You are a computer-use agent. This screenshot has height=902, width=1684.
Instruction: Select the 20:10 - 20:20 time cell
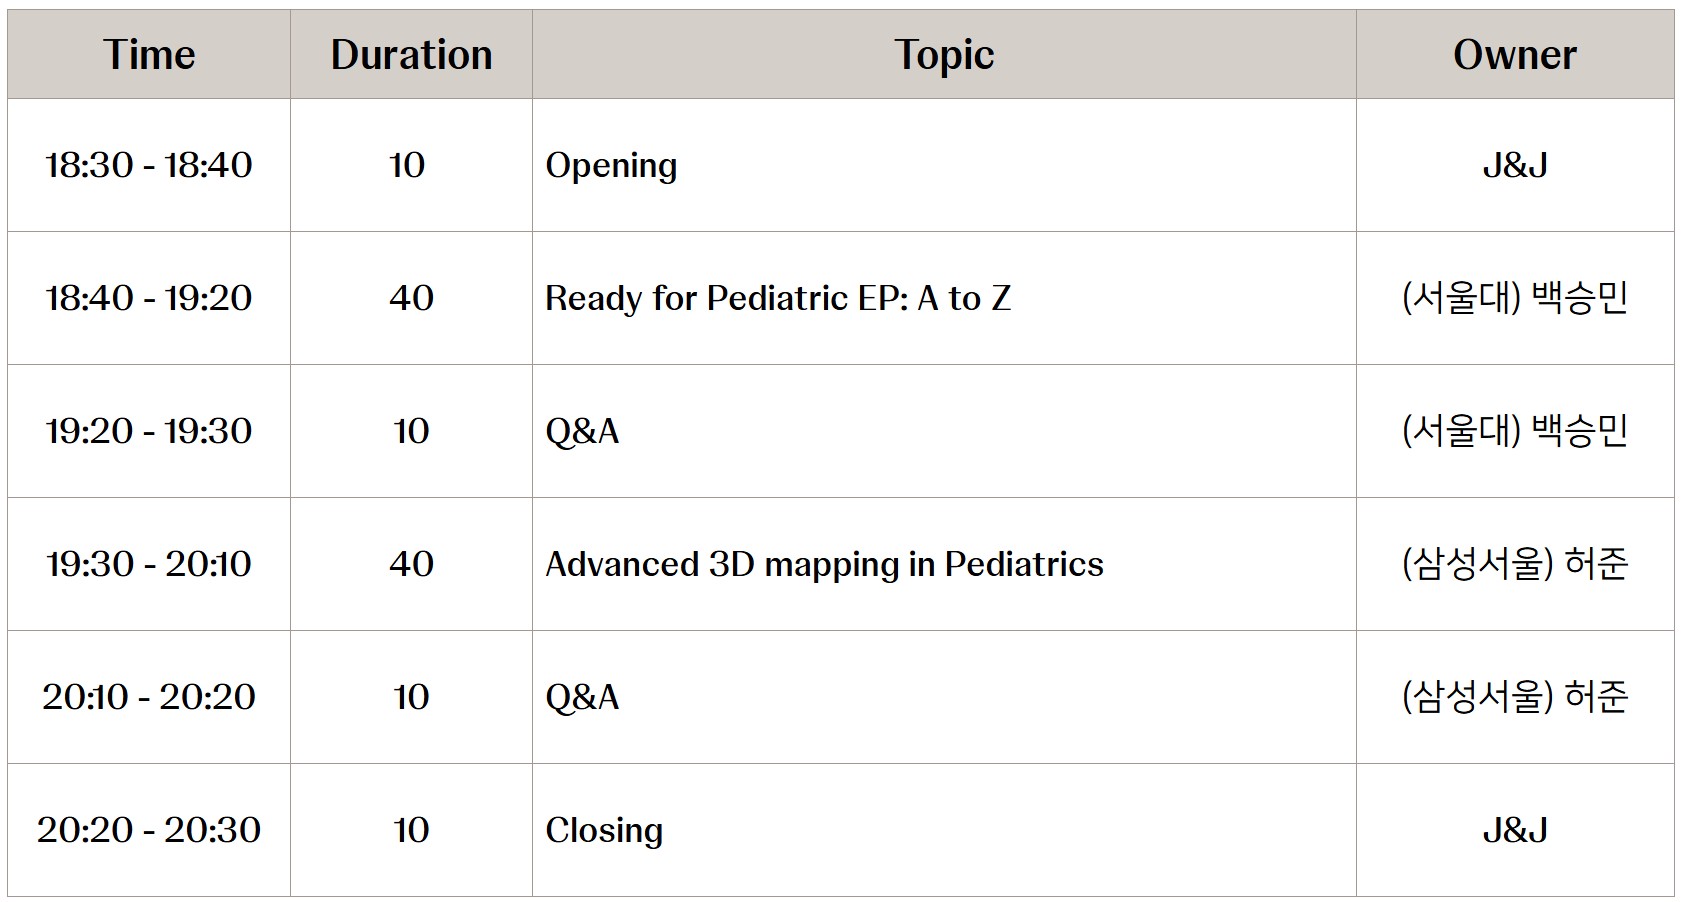point(149,697)
